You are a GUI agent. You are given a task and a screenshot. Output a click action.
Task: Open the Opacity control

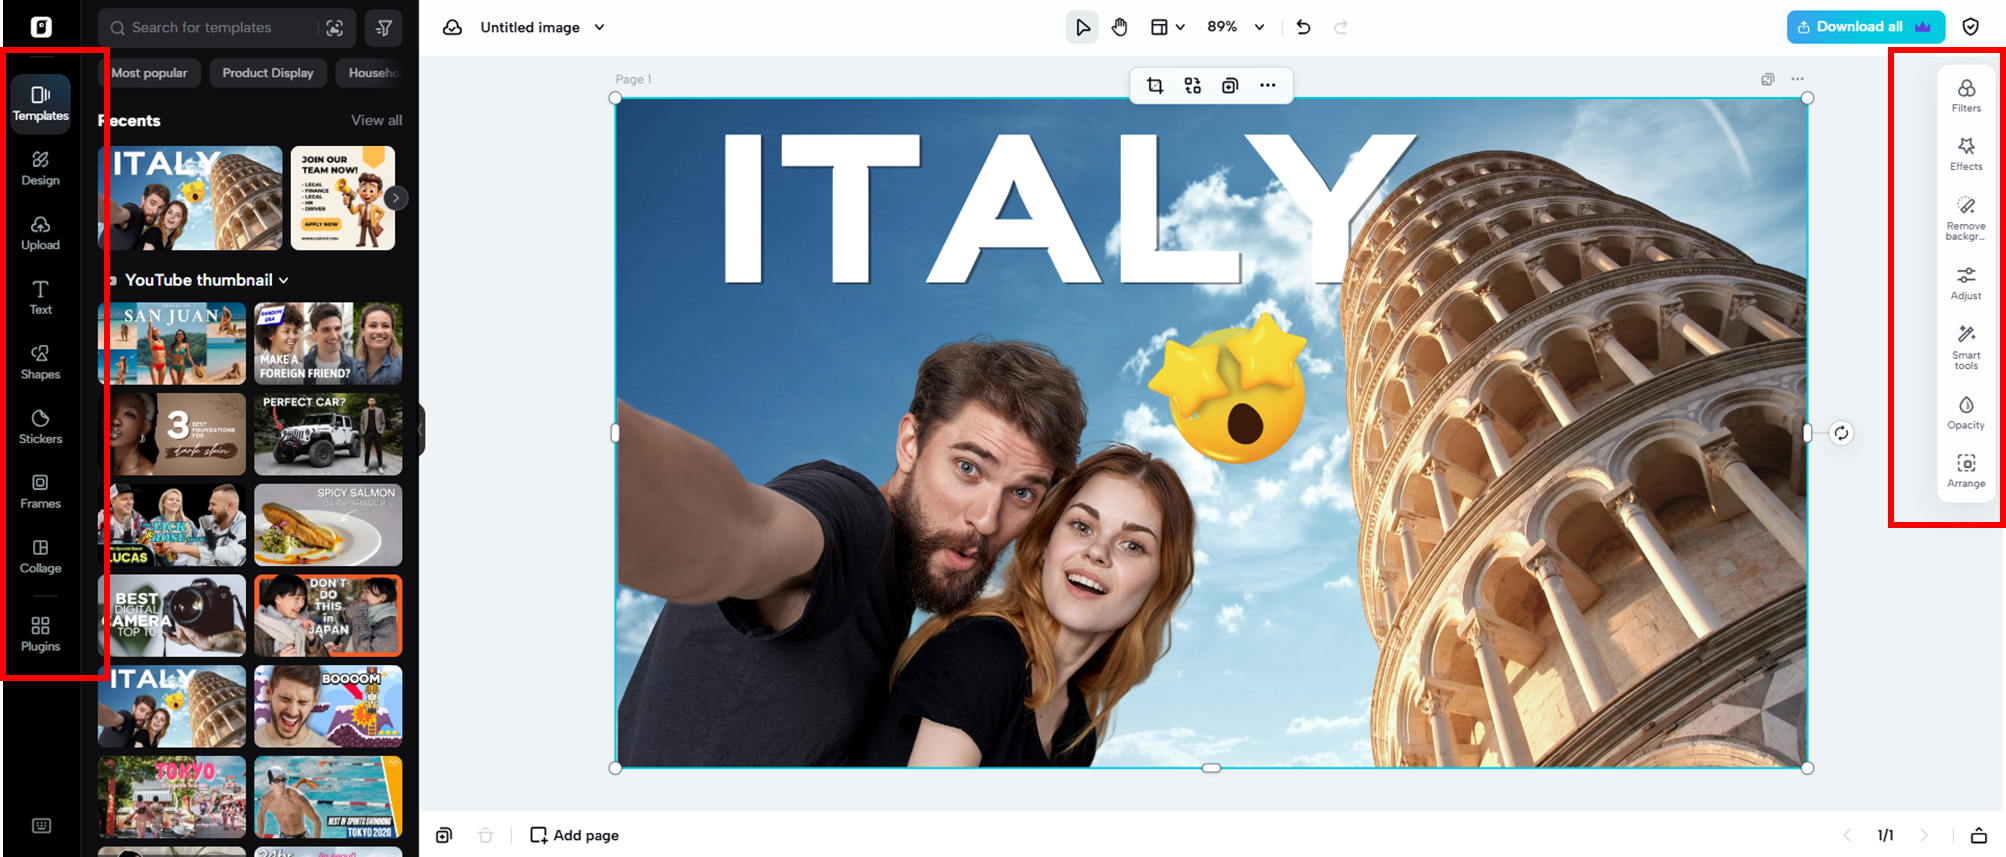(x=1966, y=412)
